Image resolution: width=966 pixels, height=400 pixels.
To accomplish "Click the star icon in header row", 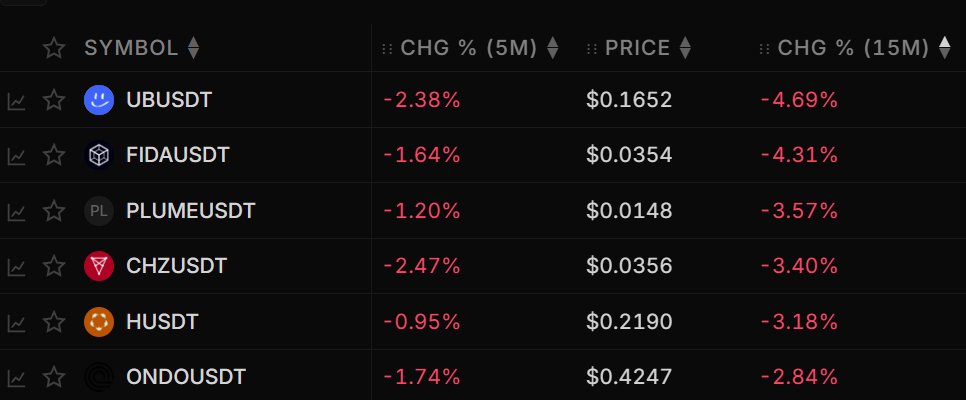I will (54, 47).
